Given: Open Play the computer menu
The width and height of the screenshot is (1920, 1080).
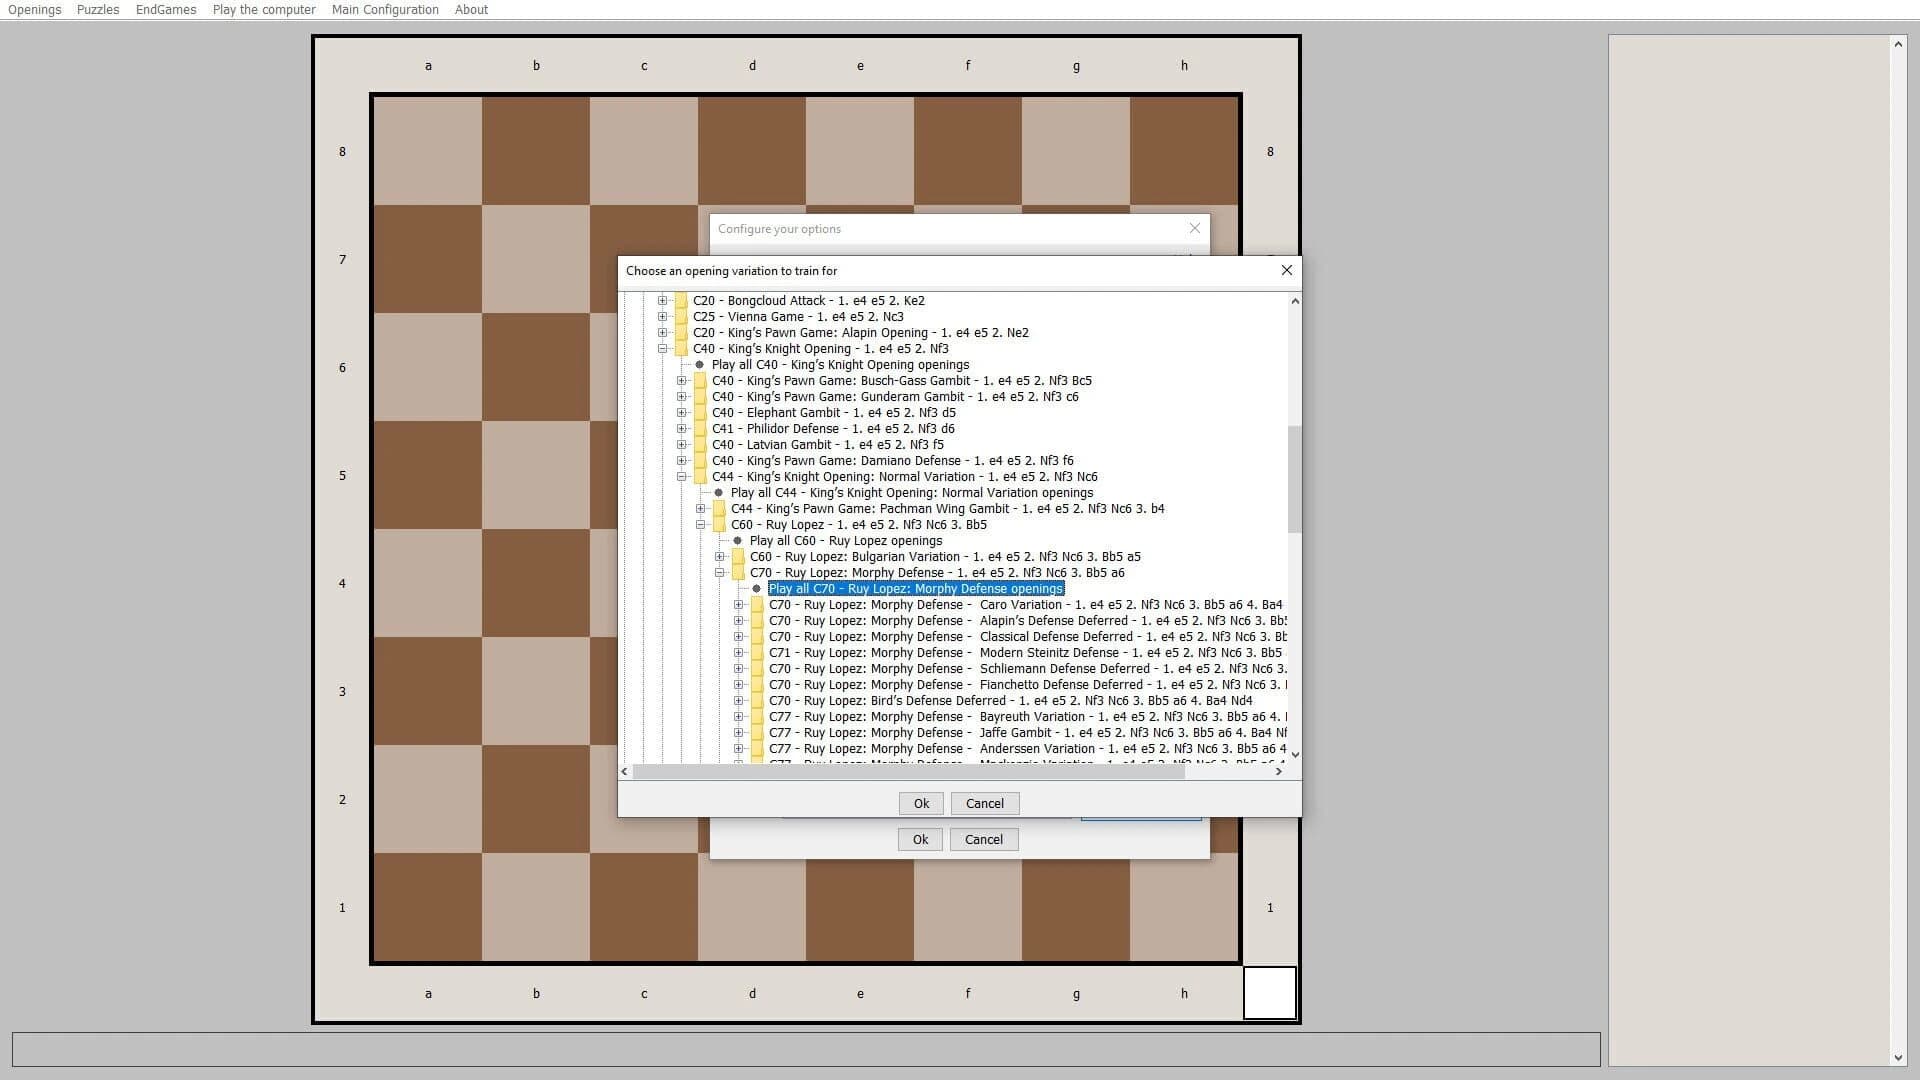Looking at the screenshot, I should click(x=264, y=9).
